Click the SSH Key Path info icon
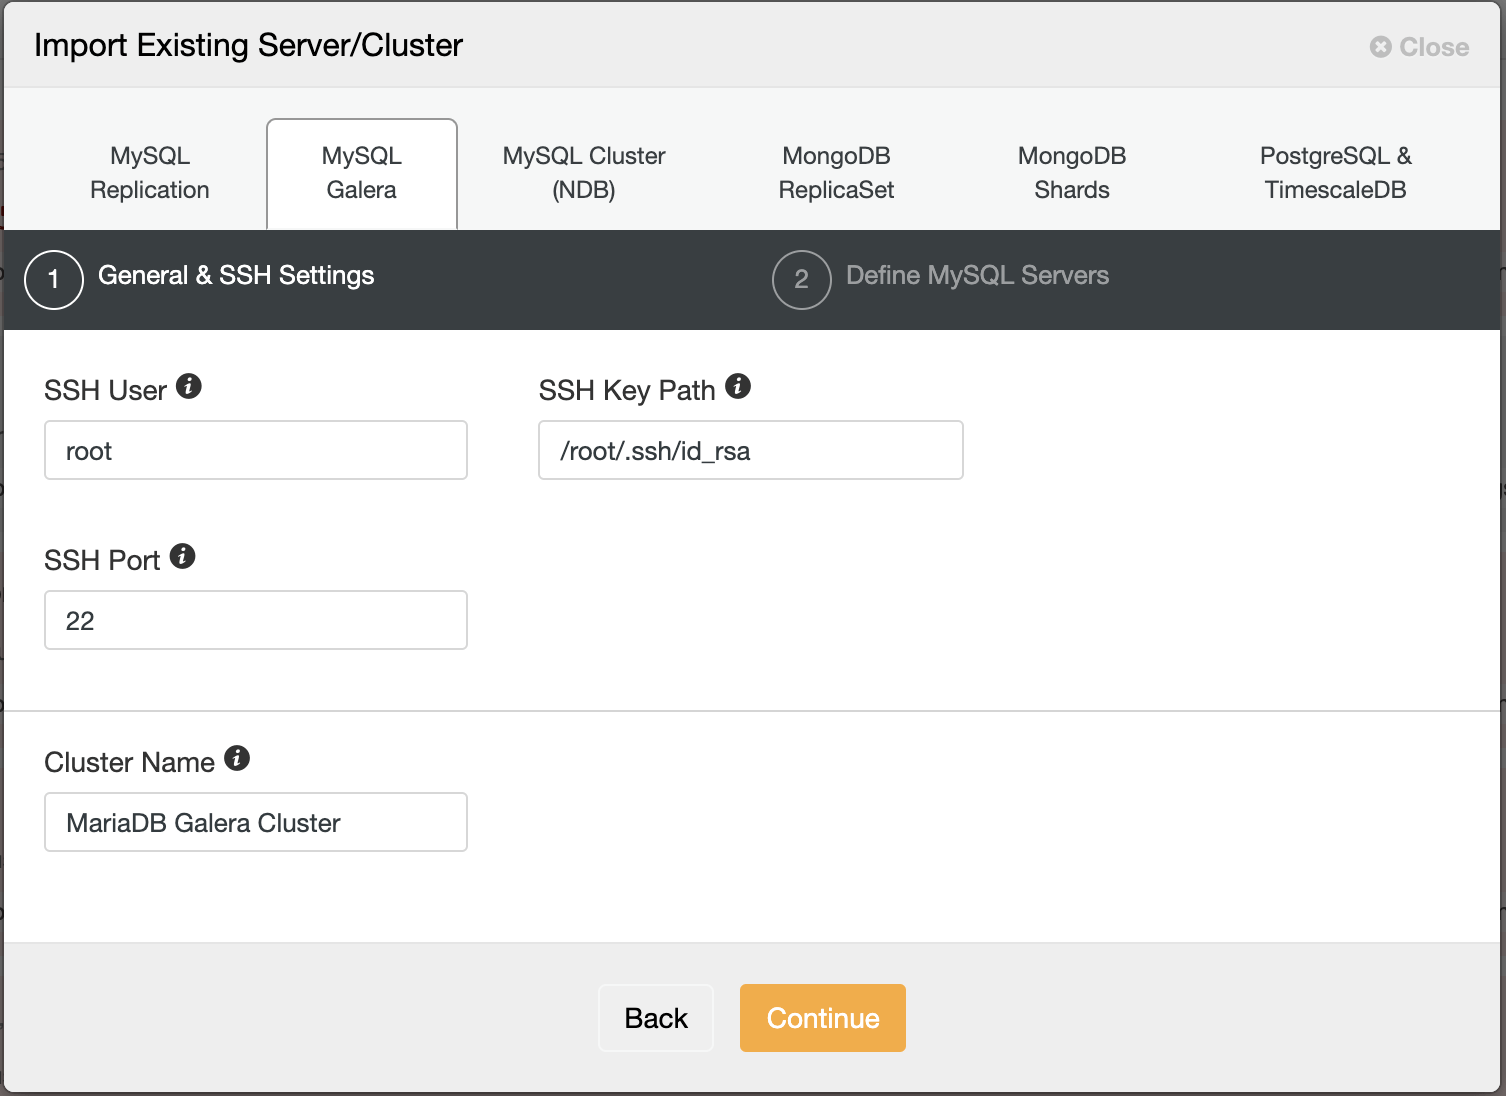The height and width of the screenshot is (1096, 1506). coord(738,385)
